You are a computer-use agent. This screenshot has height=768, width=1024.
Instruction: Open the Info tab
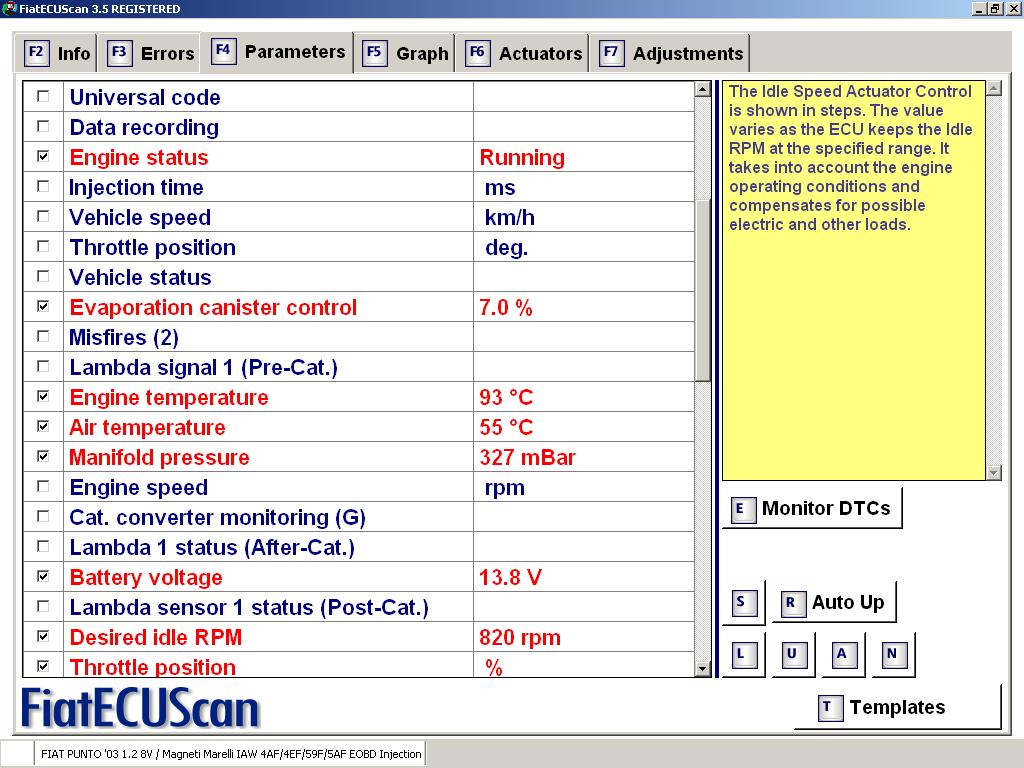coord(56,53)
